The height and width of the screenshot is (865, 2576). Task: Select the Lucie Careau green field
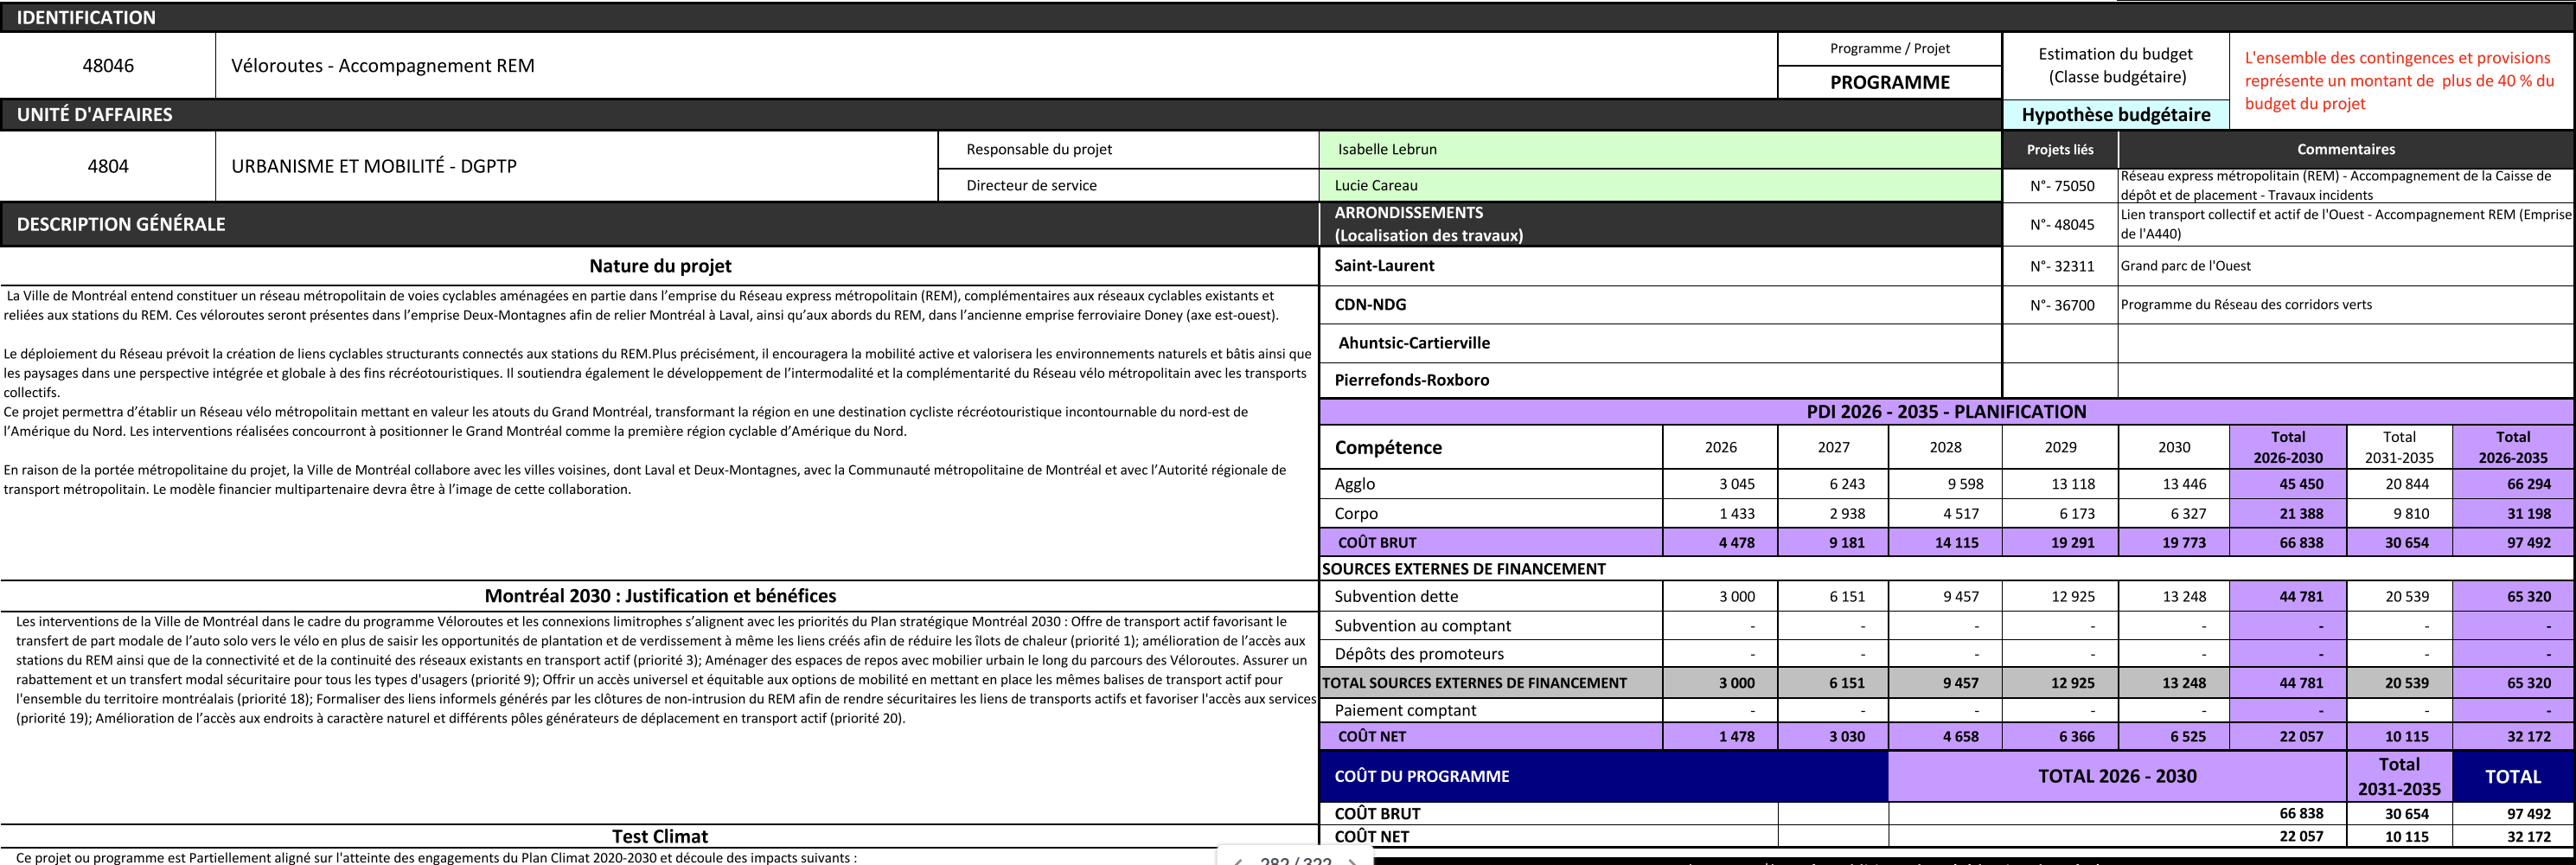click(x=1659, y=185)
